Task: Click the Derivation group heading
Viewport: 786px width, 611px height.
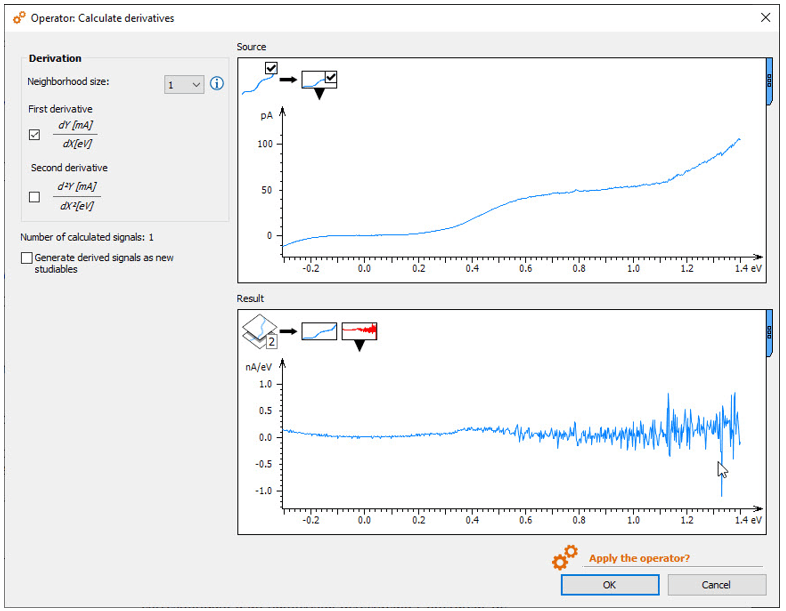Action: (55, 58)
